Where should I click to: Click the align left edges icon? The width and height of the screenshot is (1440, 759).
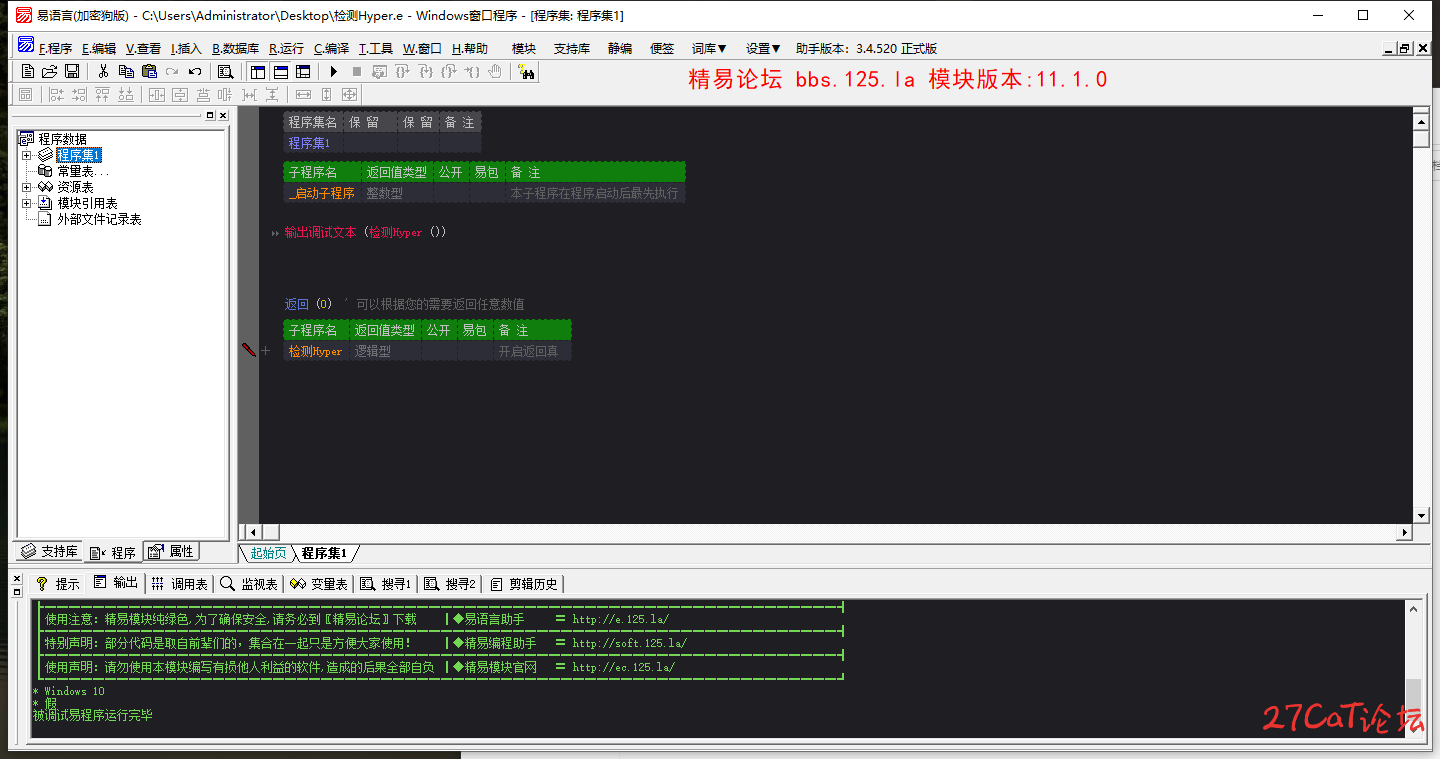(x=57, y=94)
